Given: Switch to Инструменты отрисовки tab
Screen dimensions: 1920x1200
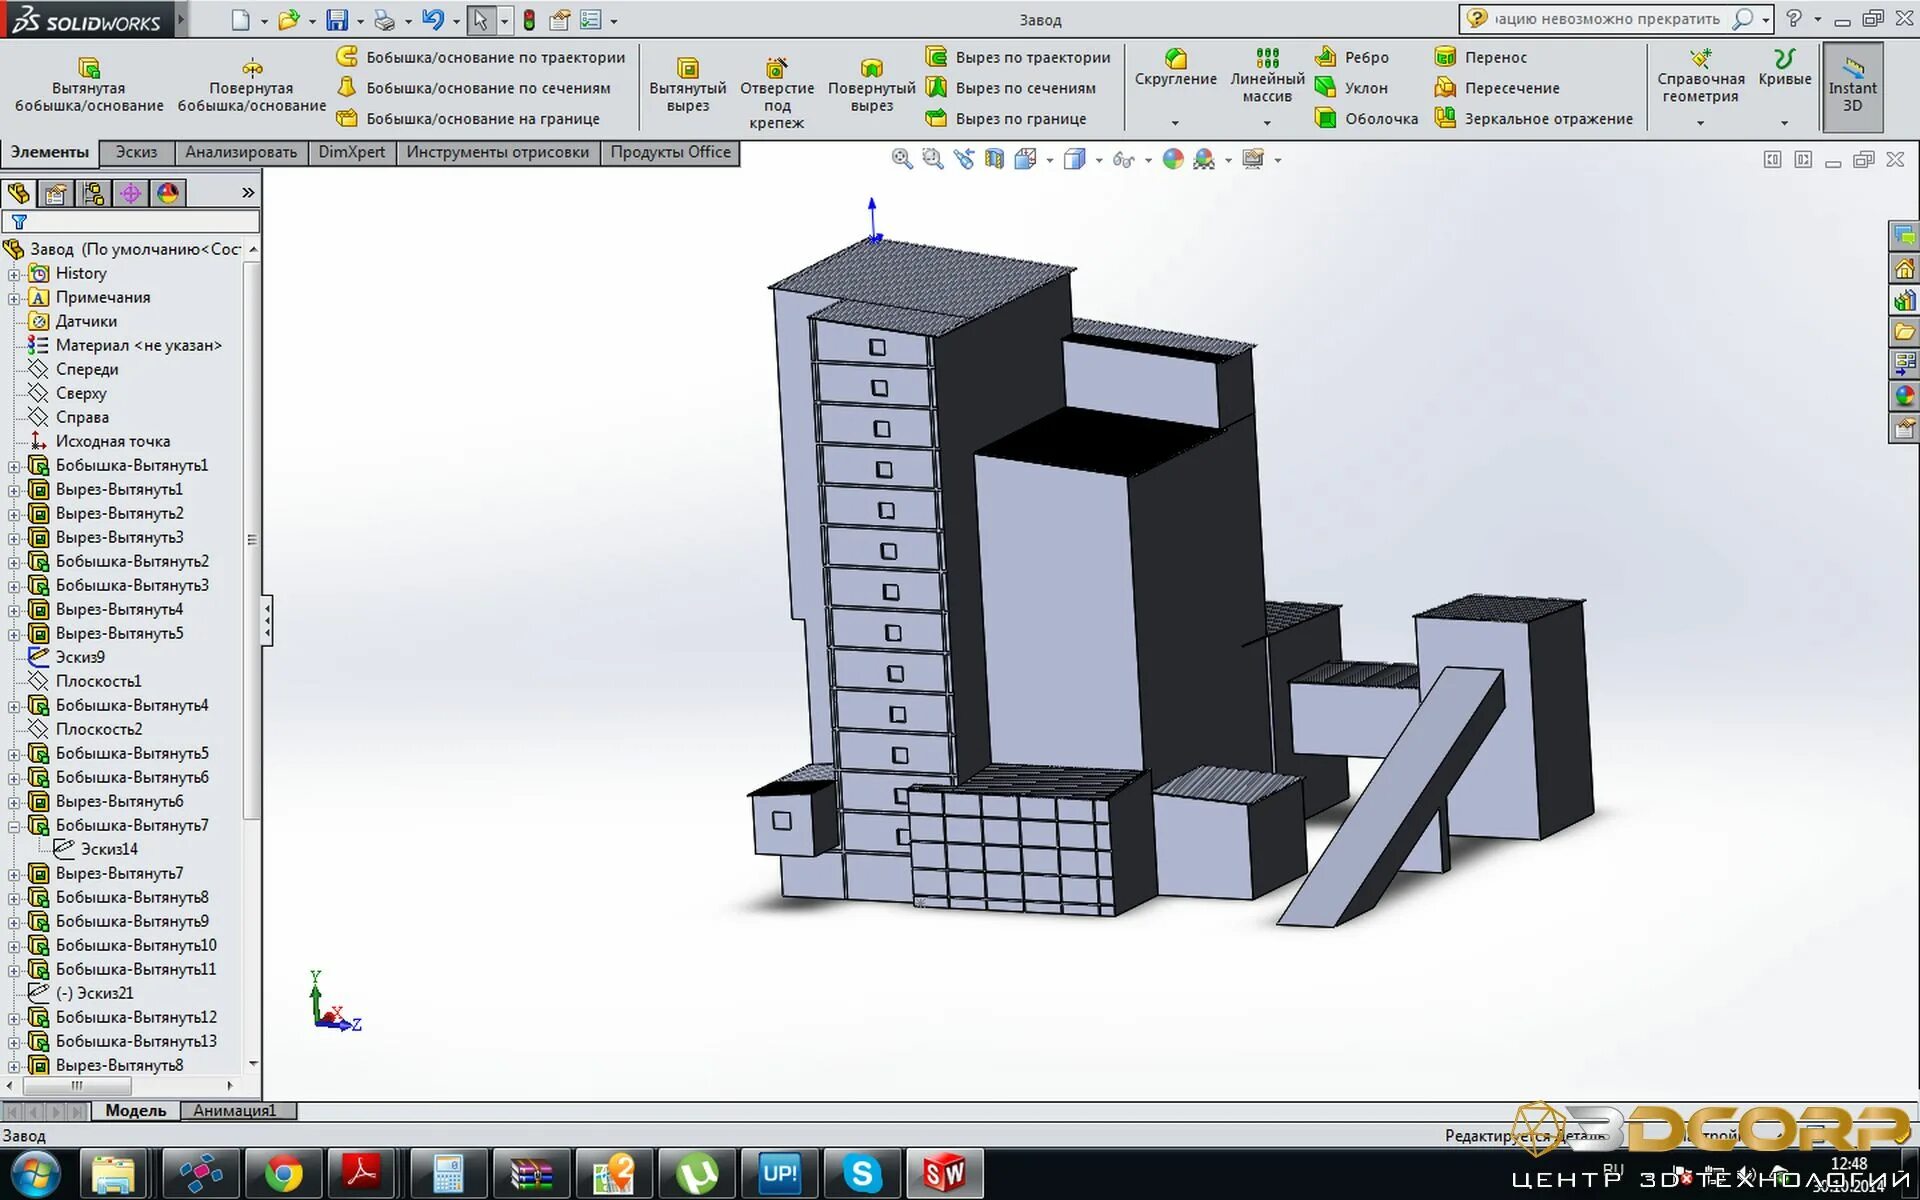Looking at the screenshot, I should (x=497, y=152).
